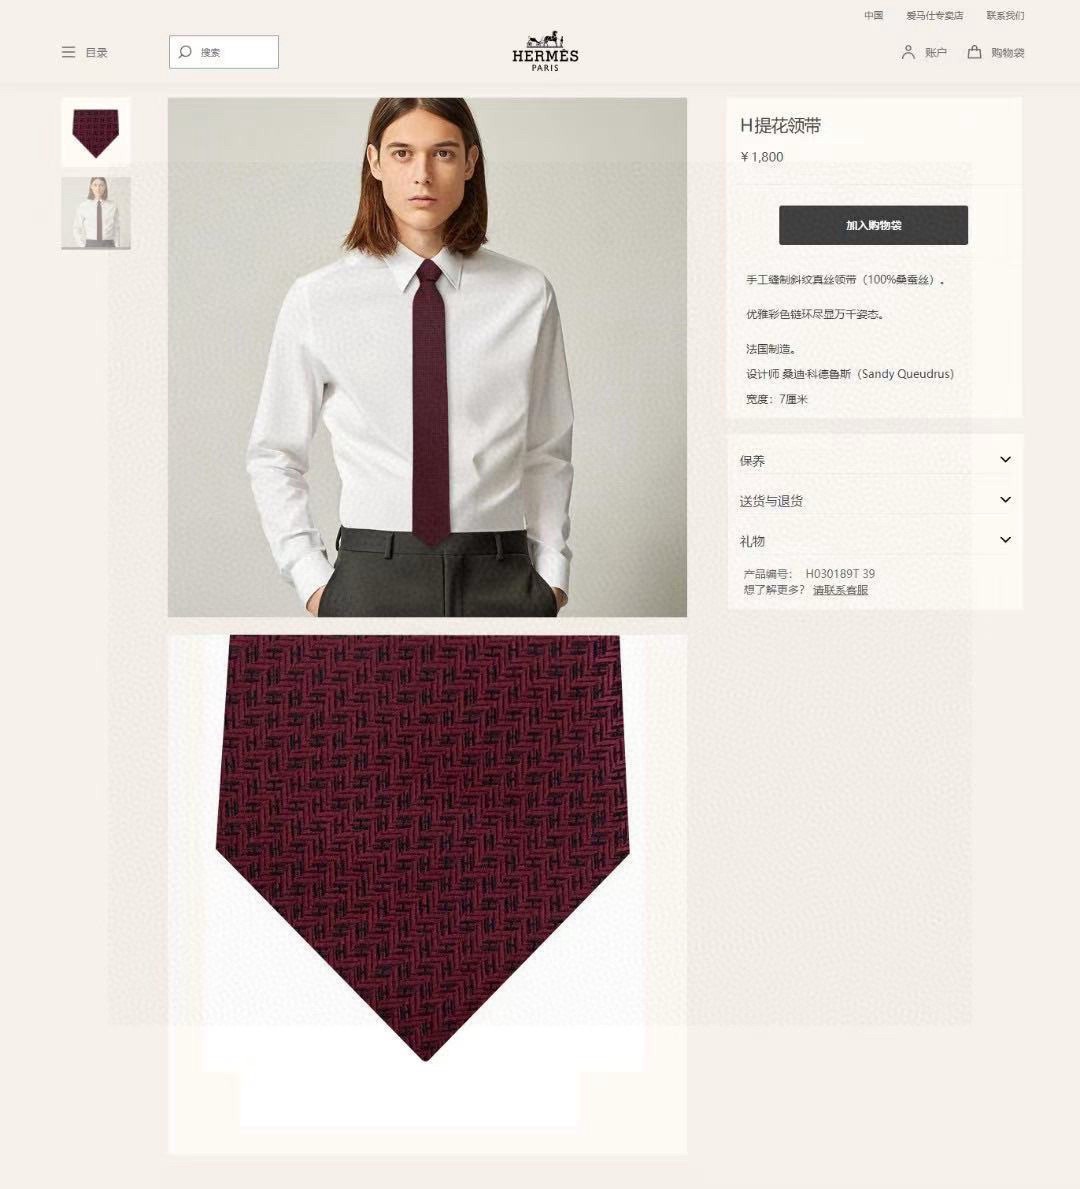The height and width of the screenshot is (1189, 1080).
Task: Click the 请联系客服 customer service link
Action: (840, 590)
